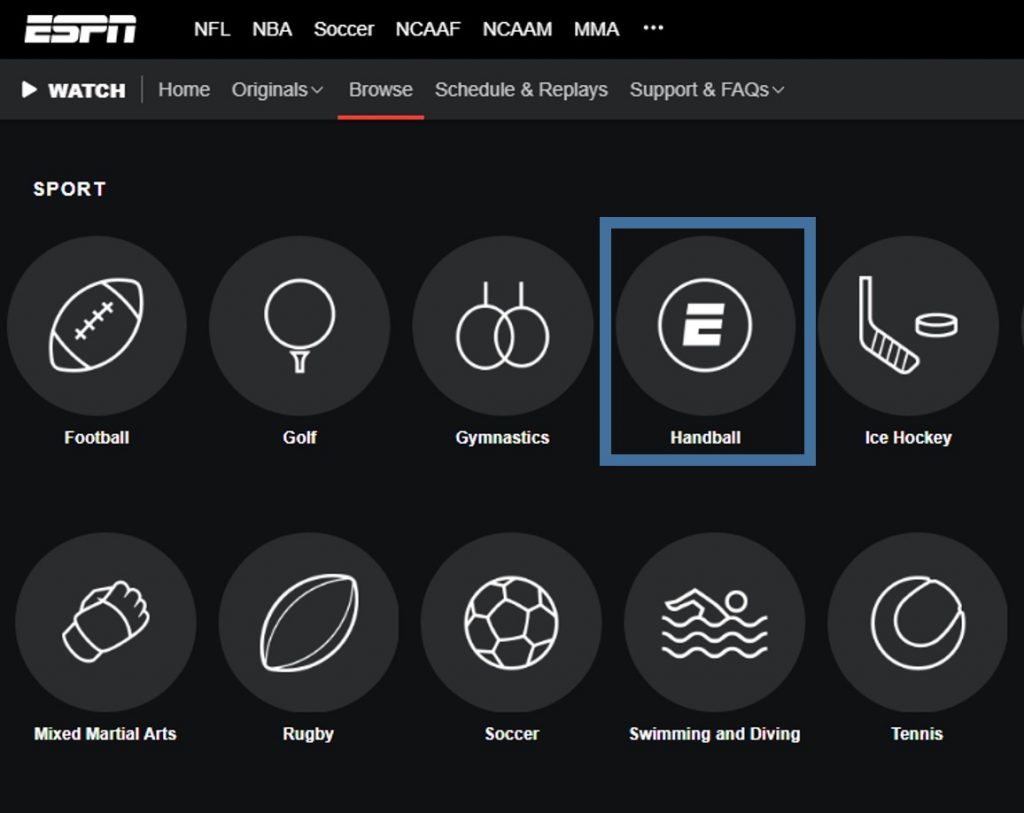This screenshot has height=813, width=1024.
Task: Click the Rugby text label
Action: click(308, 734)
